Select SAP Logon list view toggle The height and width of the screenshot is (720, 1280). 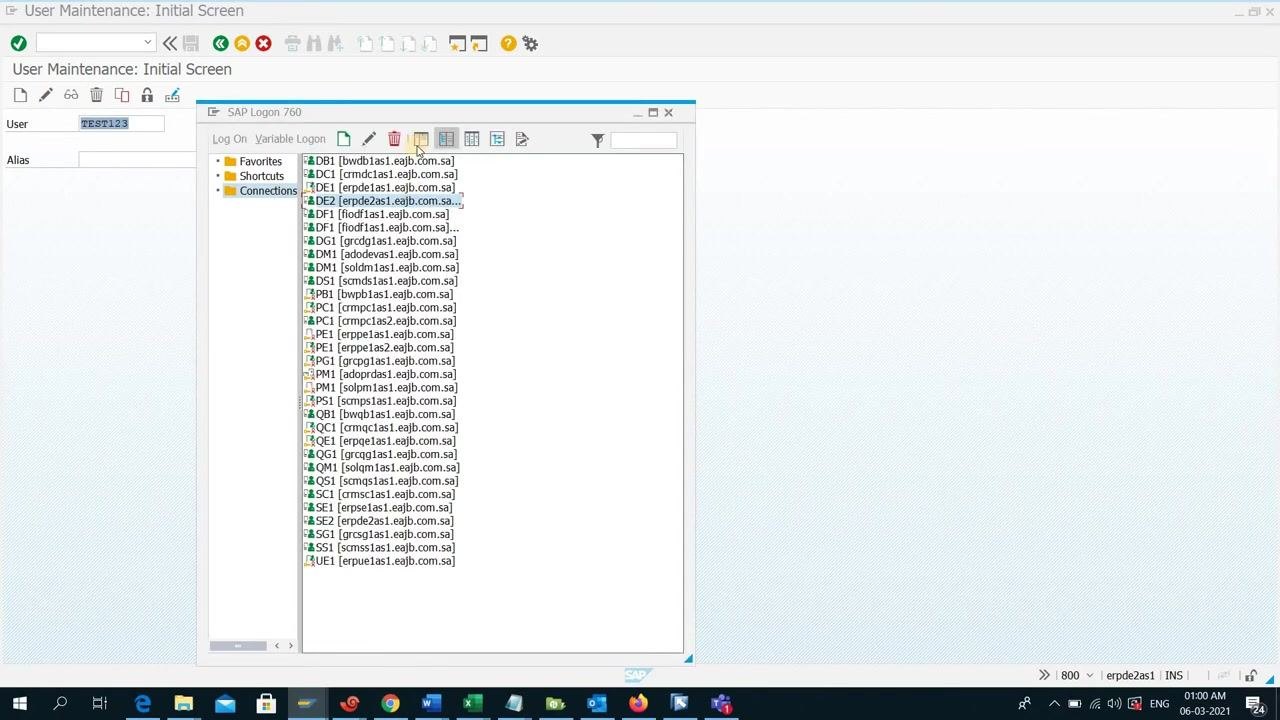pyautogui.click(x=446, y=139)
